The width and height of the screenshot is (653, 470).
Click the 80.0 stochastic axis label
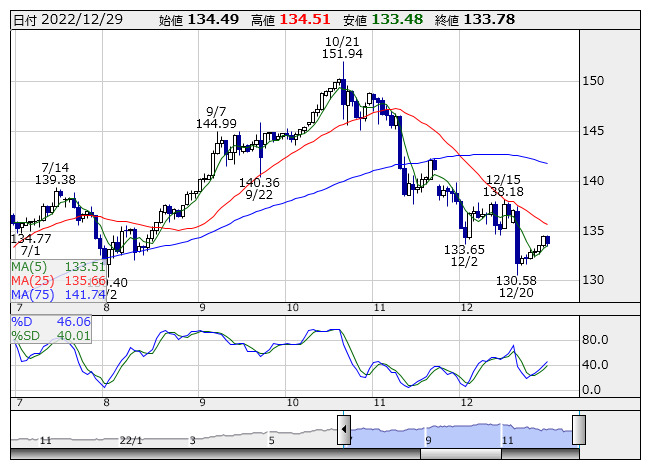595,340
